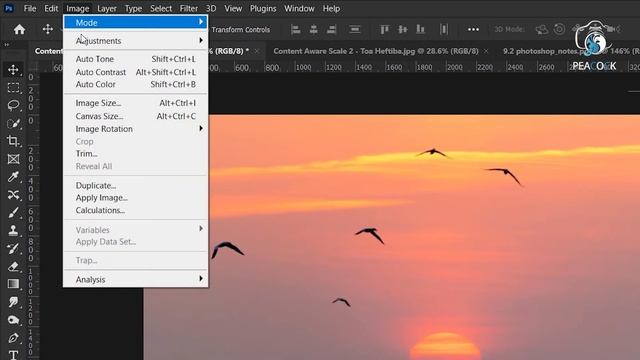This screenshot has width=640, height=360.
Task: Select the Brush tool
Action: pos(13,213)
